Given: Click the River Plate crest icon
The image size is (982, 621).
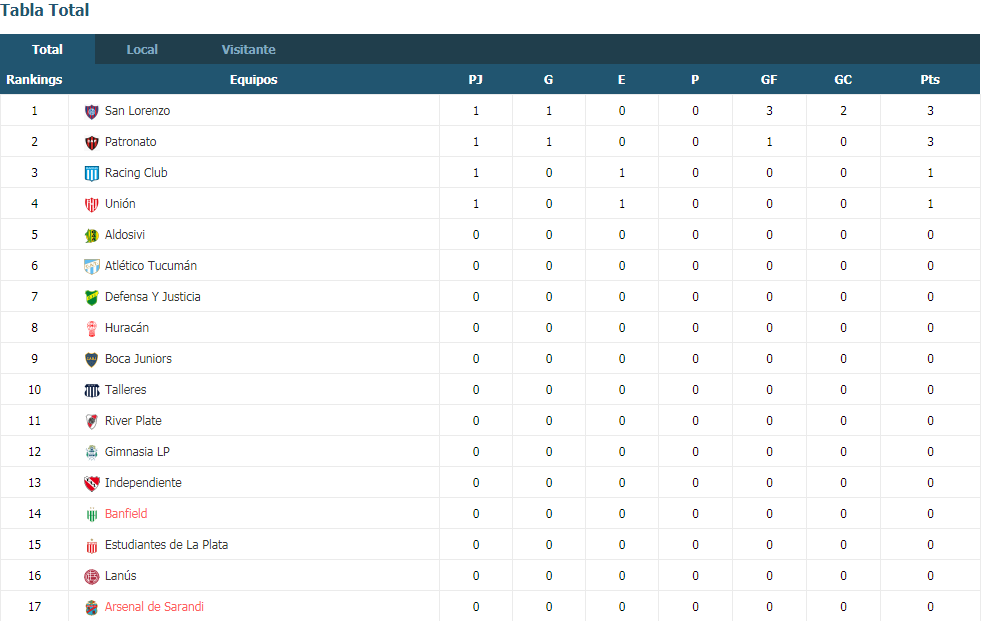Looking at the screenshot, I should 91,421.
